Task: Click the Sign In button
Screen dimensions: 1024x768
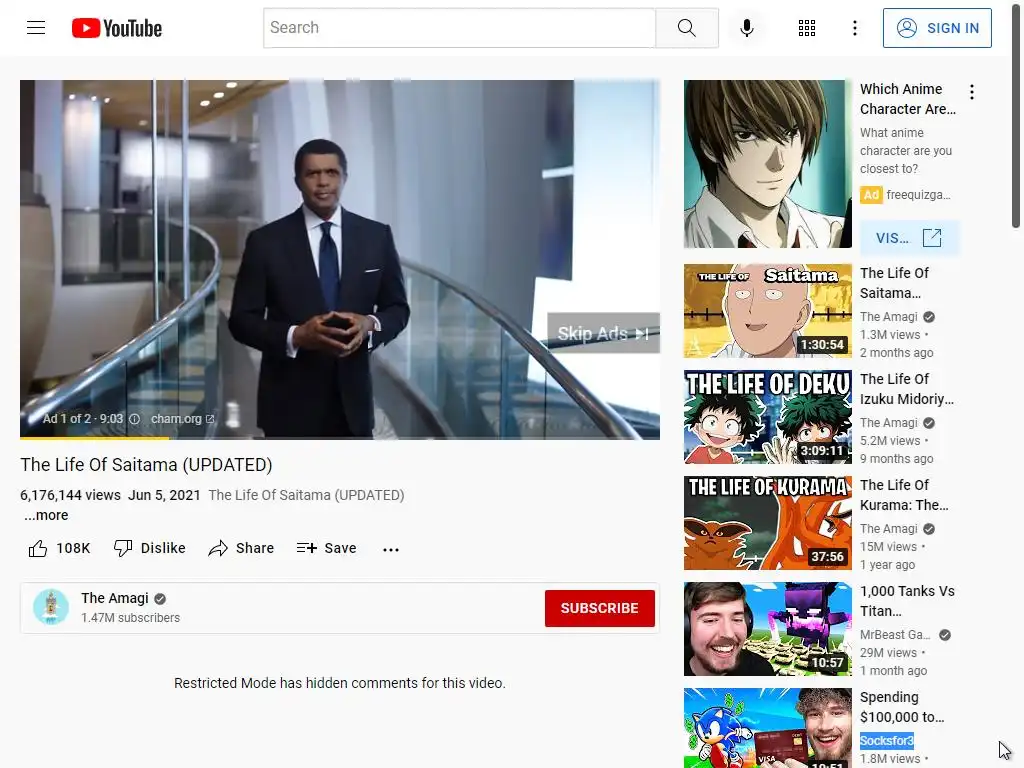Action: pos(936,27)
